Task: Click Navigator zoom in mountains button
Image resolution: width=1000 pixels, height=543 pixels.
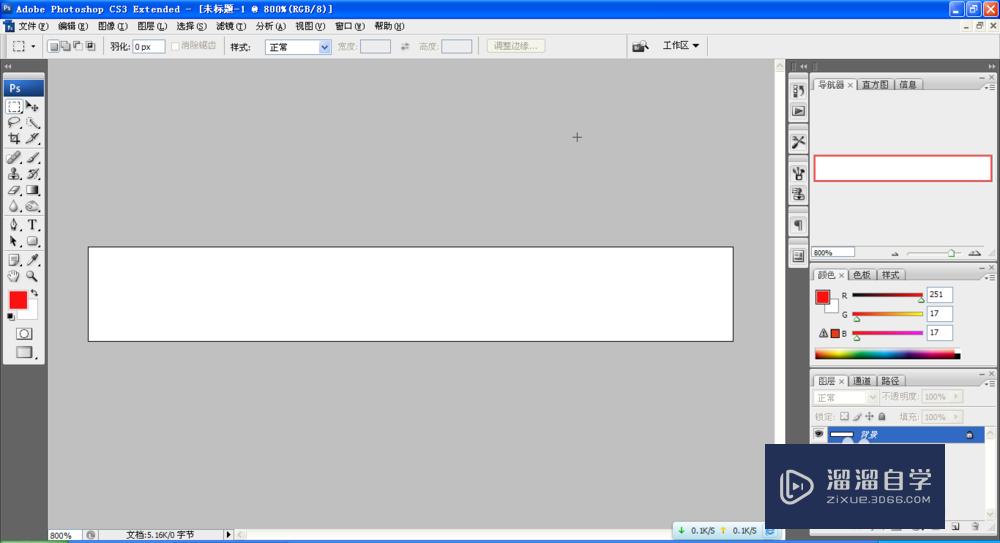Action: [974, 253]
